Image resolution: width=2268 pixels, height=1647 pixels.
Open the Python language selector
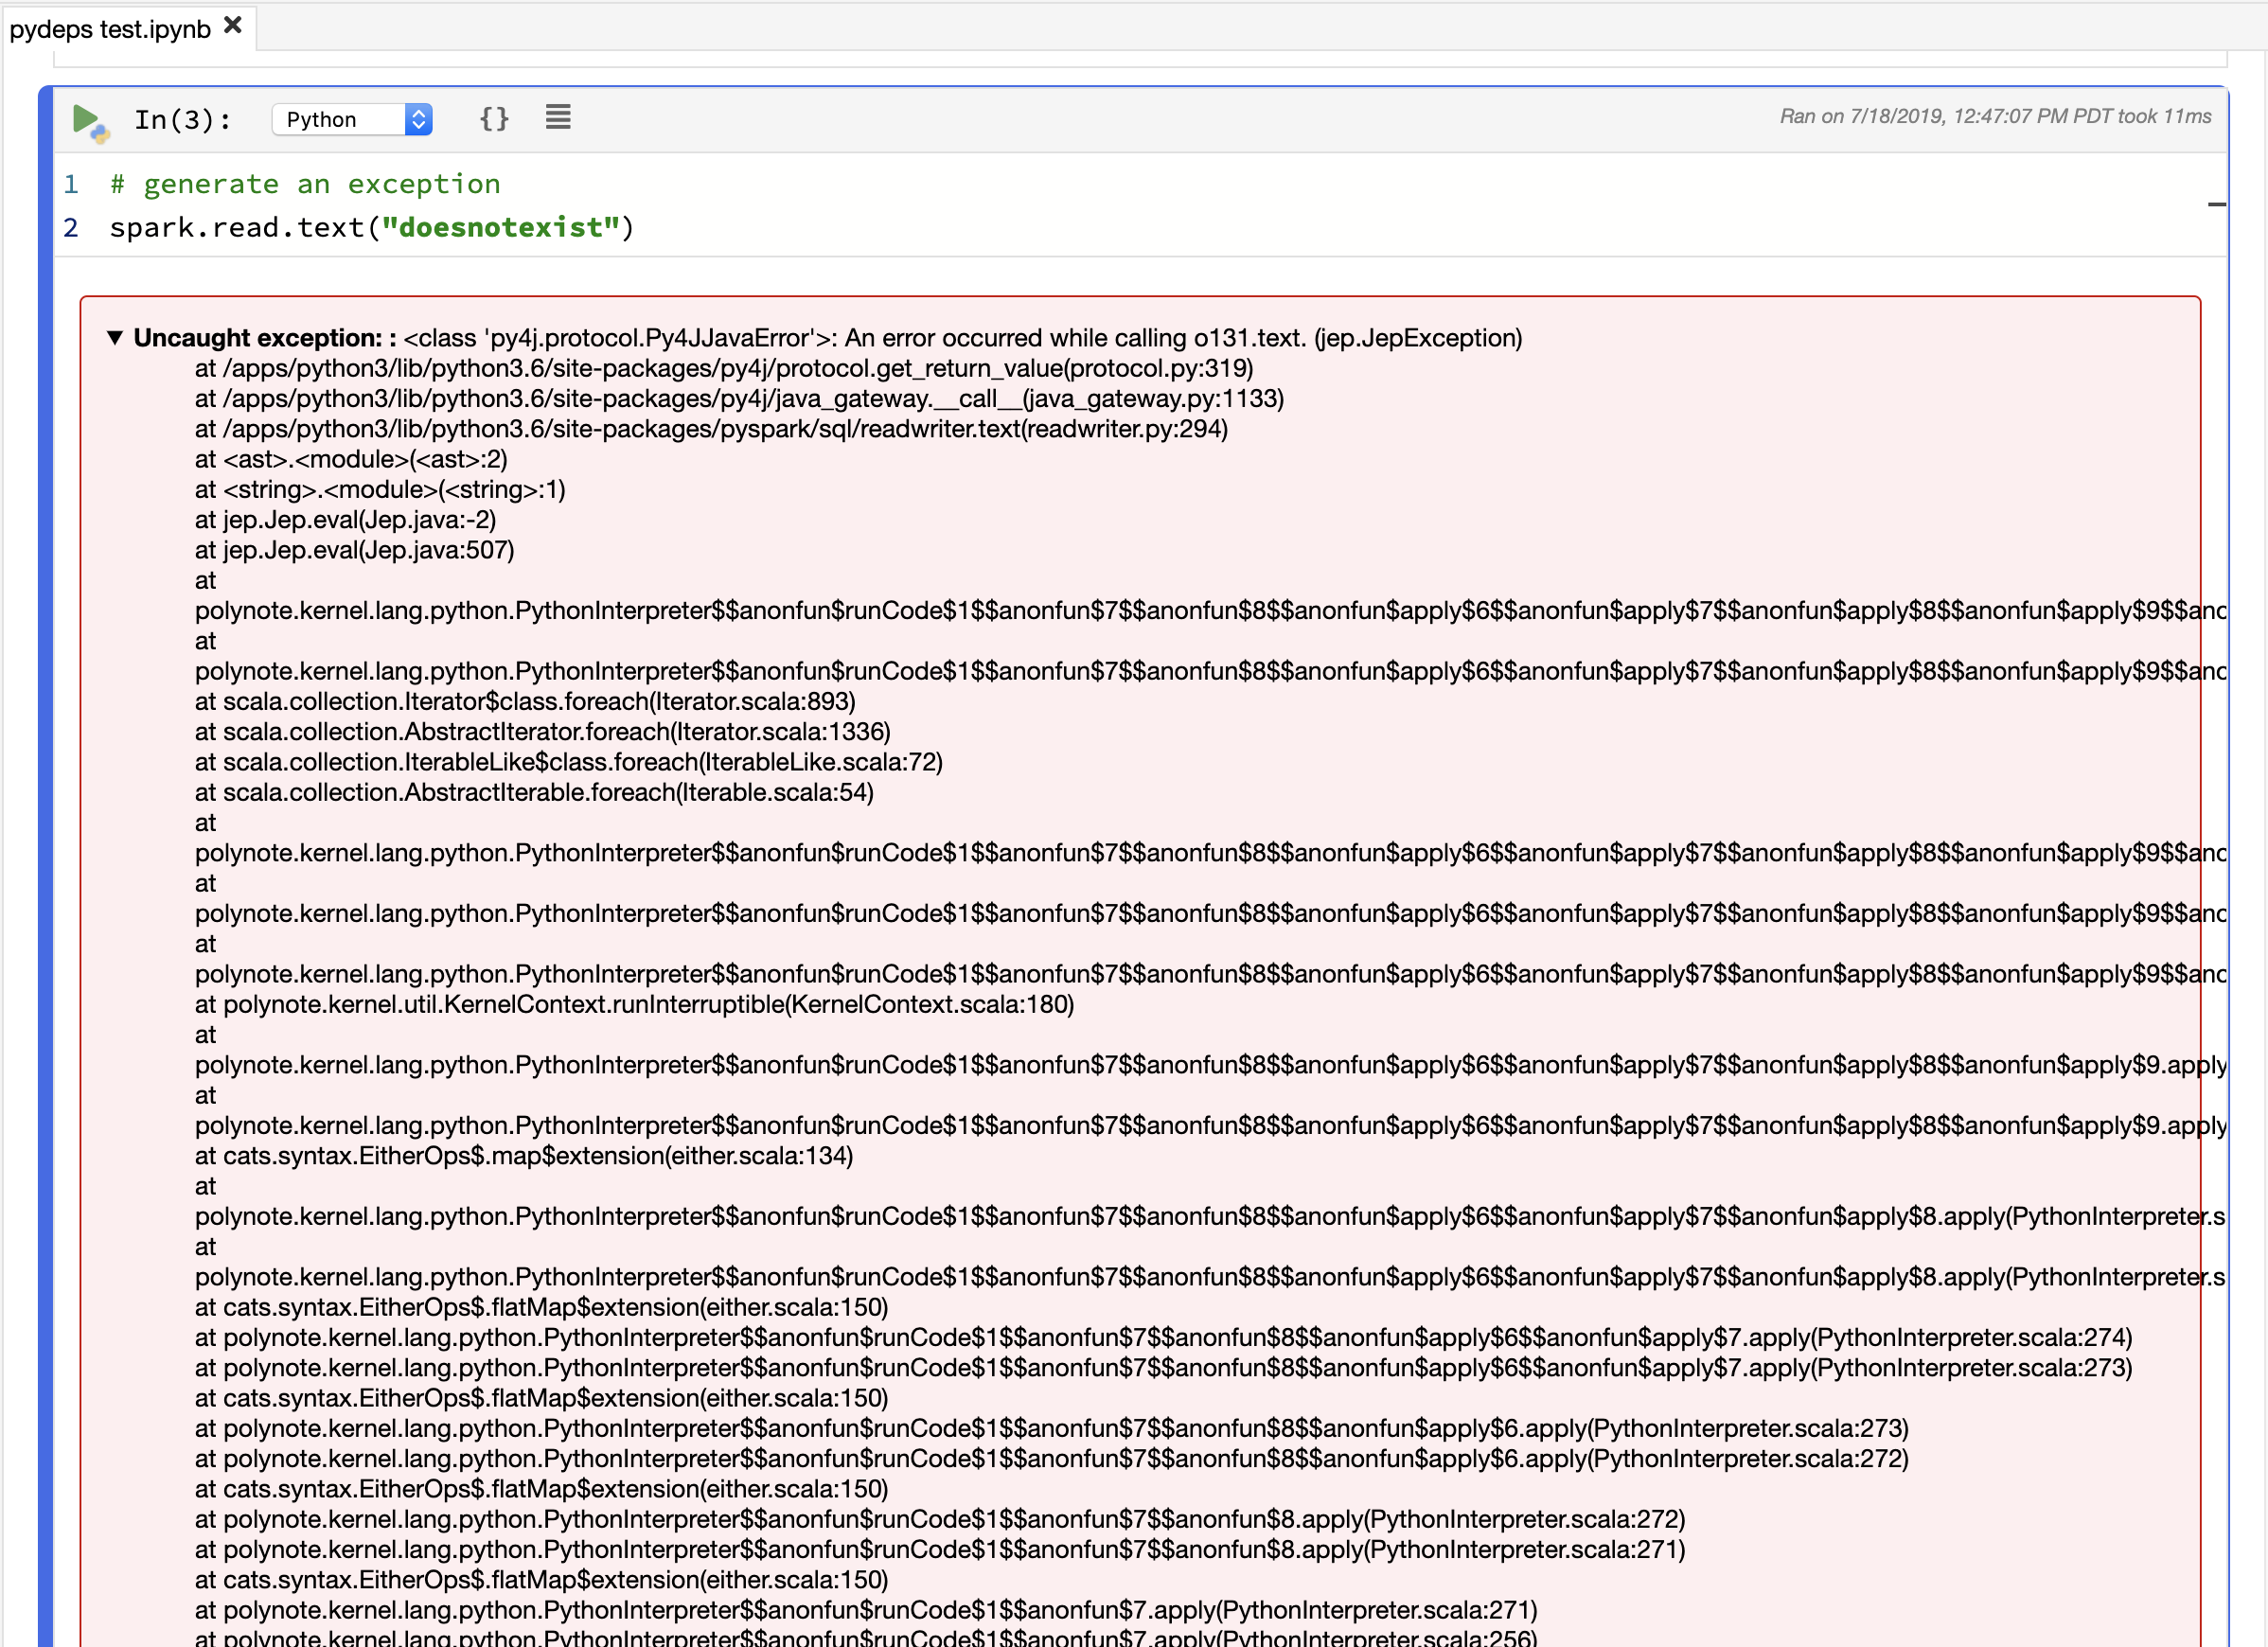pyautogui.click(x=352, y=119)
